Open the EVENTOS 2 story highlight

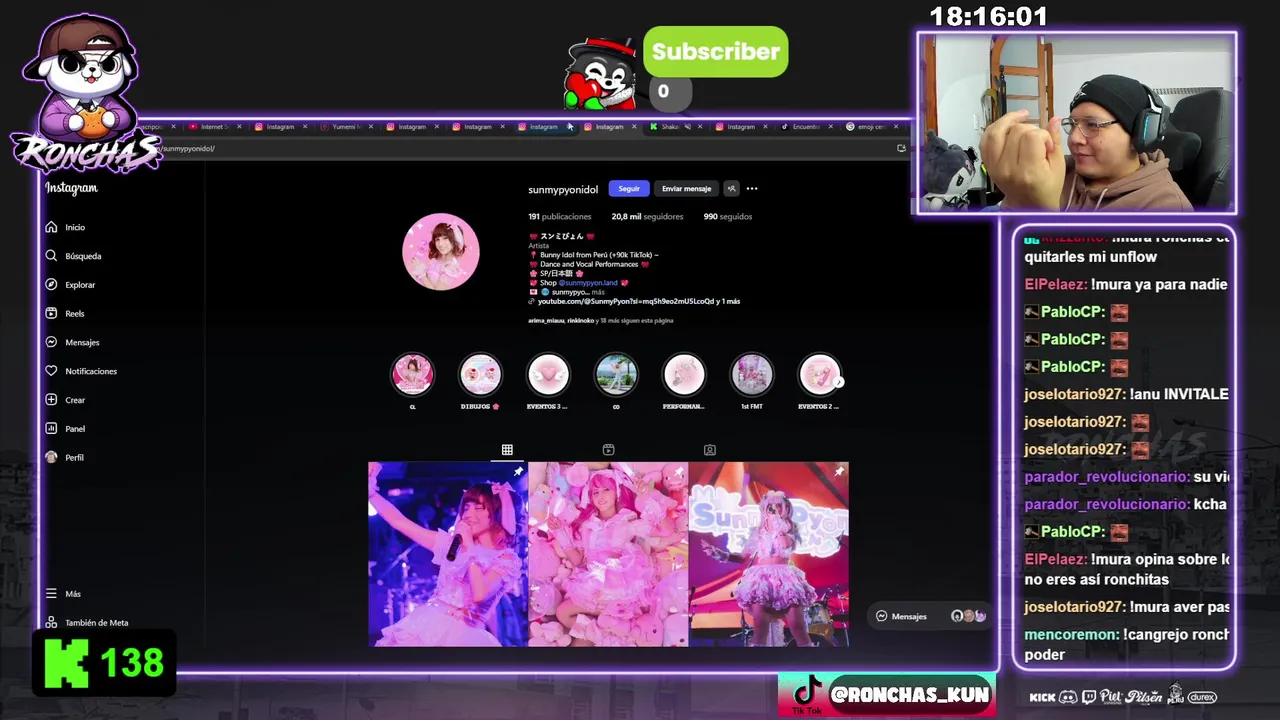(x=819, y=375)
